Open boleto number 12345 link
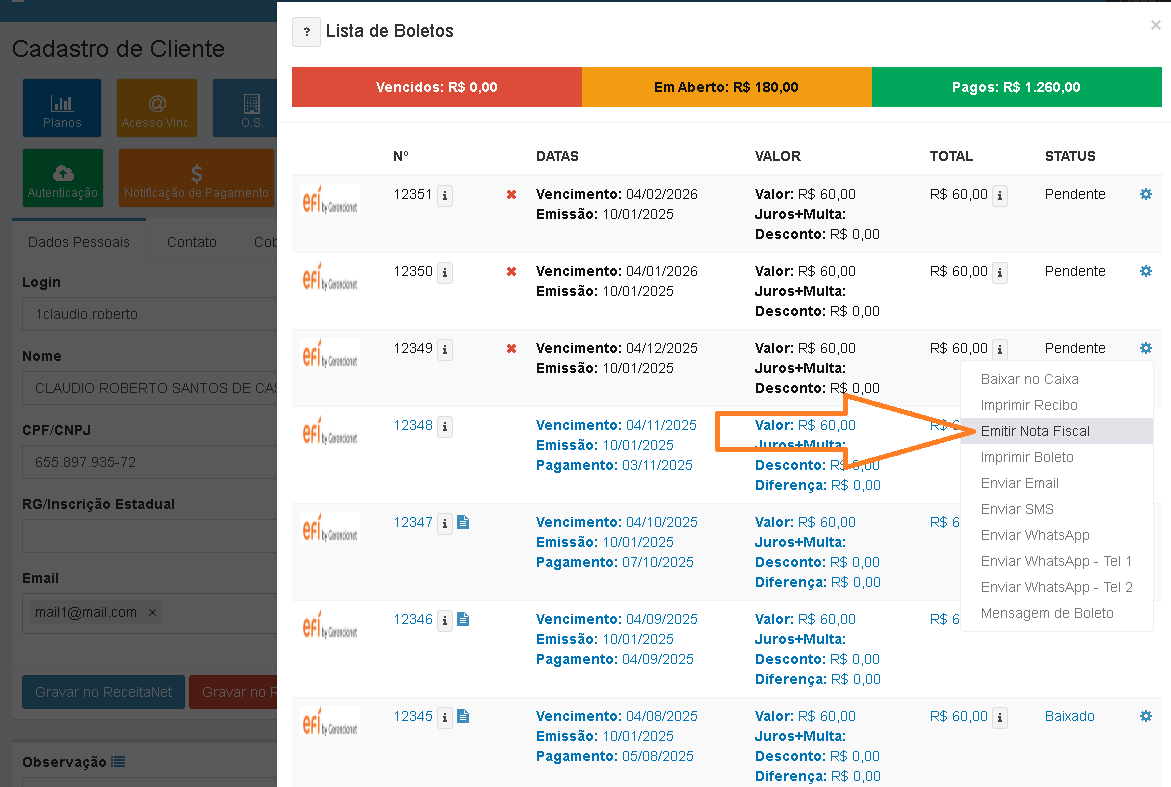 [413, 716]
